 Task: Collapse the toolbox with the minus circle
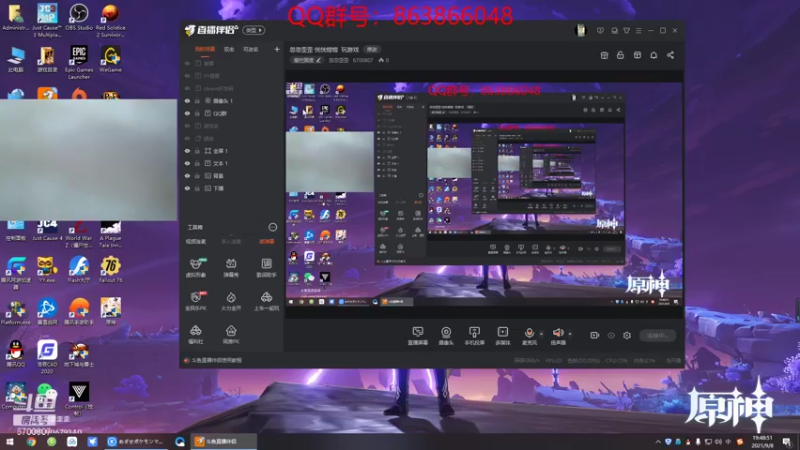point(273,227)
